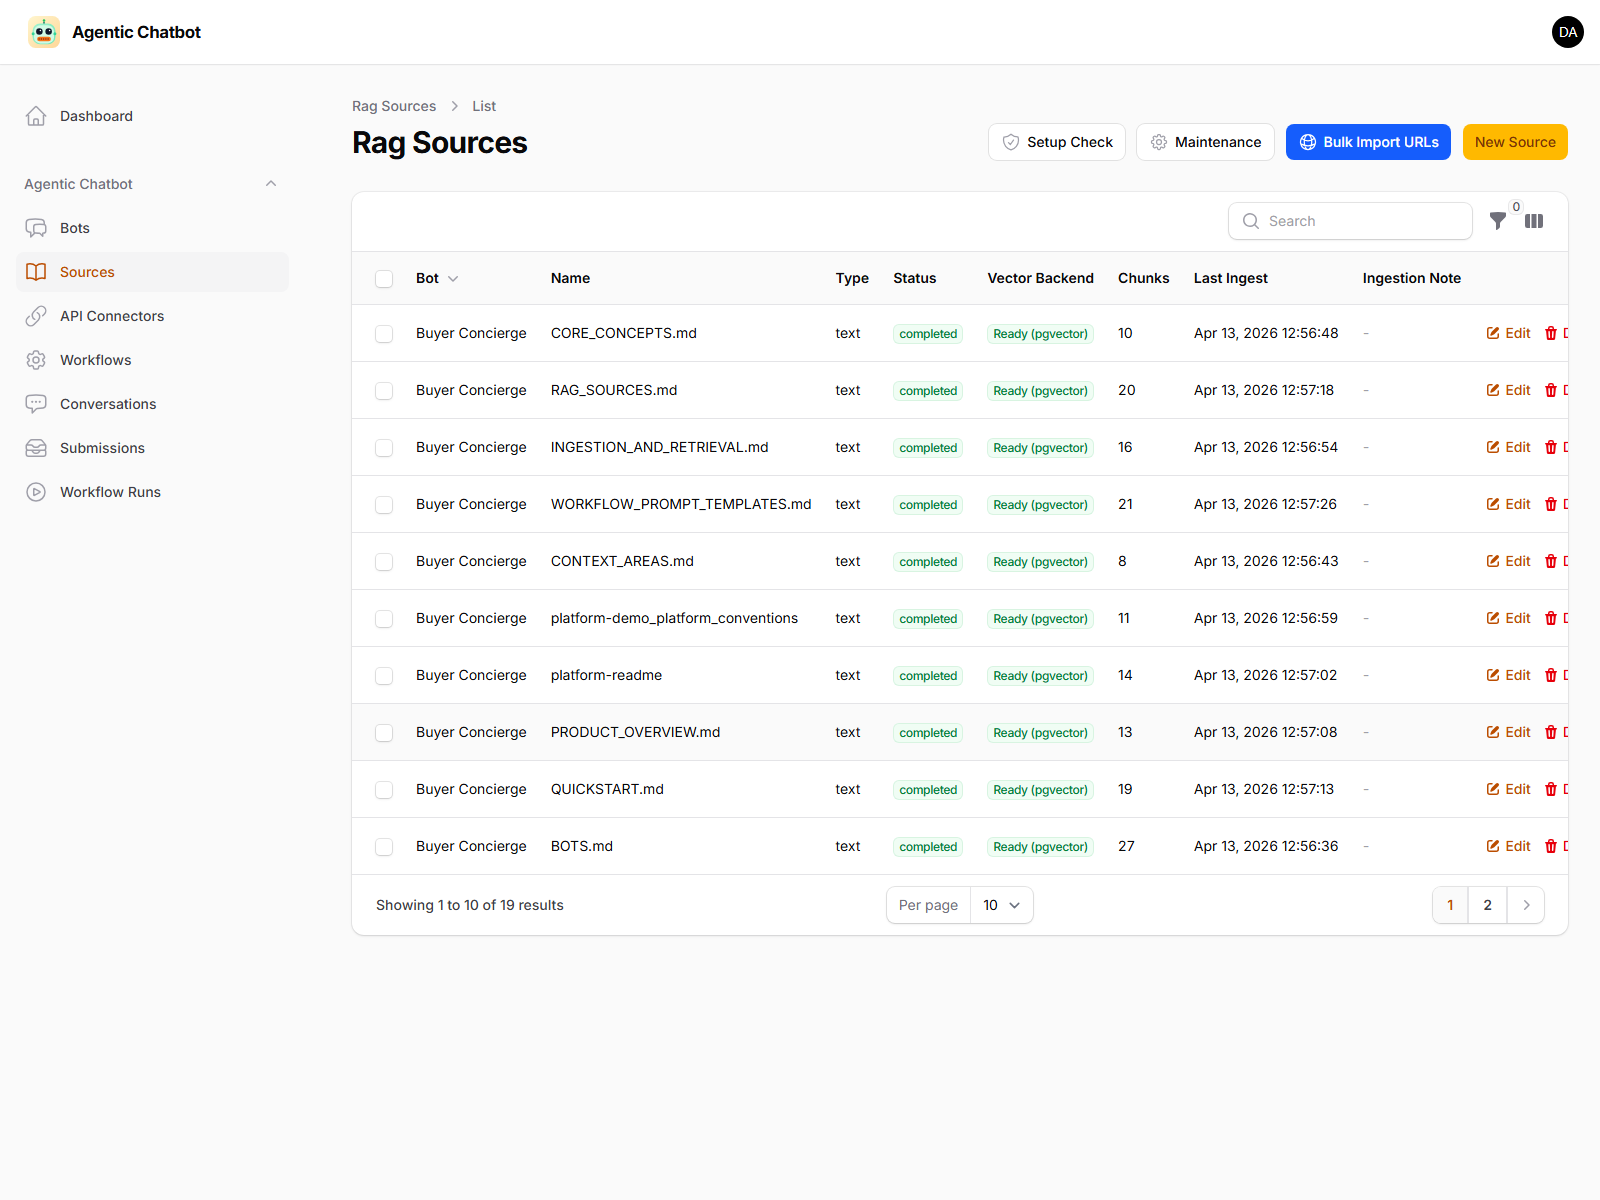Check the platform-readme row checkbox
The image size is (1600, 1200).
(x=384, y=676)
